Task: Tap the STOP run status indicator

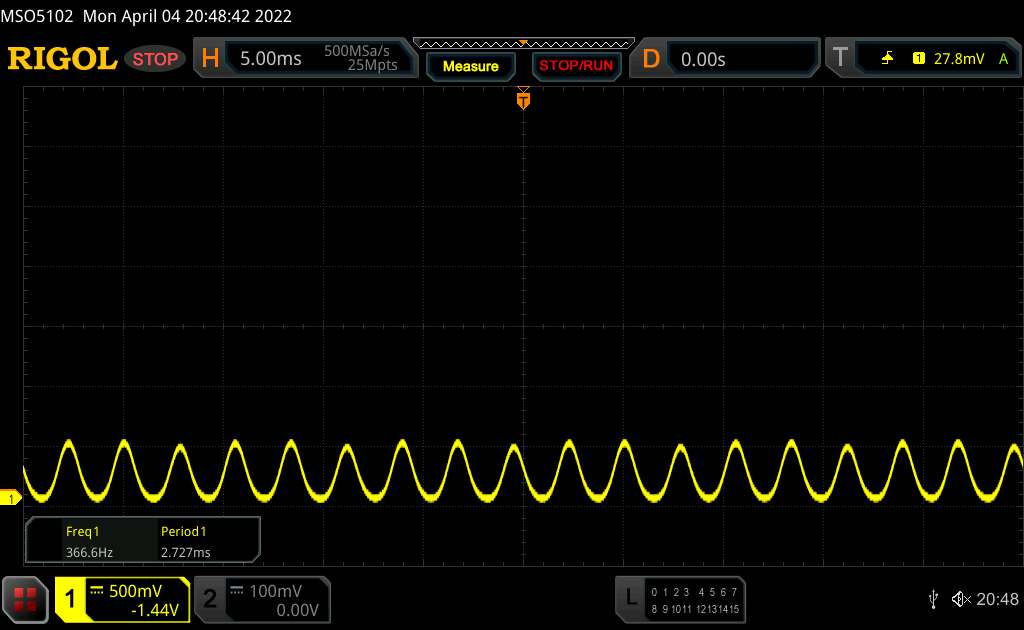Action: point(155,59)
